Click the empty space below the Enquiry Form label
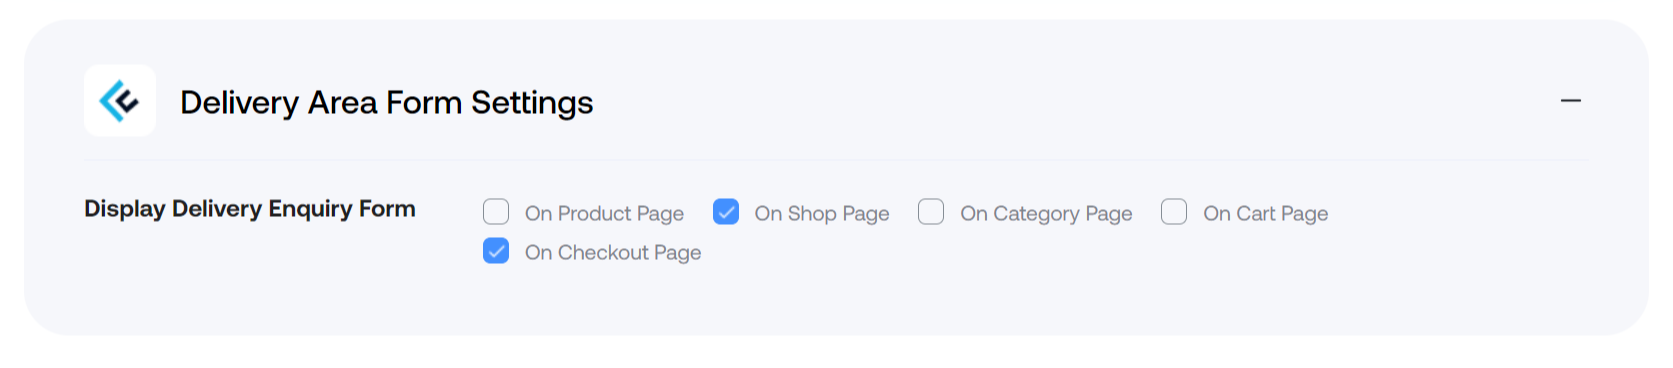This screenshot has height=368, width=1673. (250, 270)
